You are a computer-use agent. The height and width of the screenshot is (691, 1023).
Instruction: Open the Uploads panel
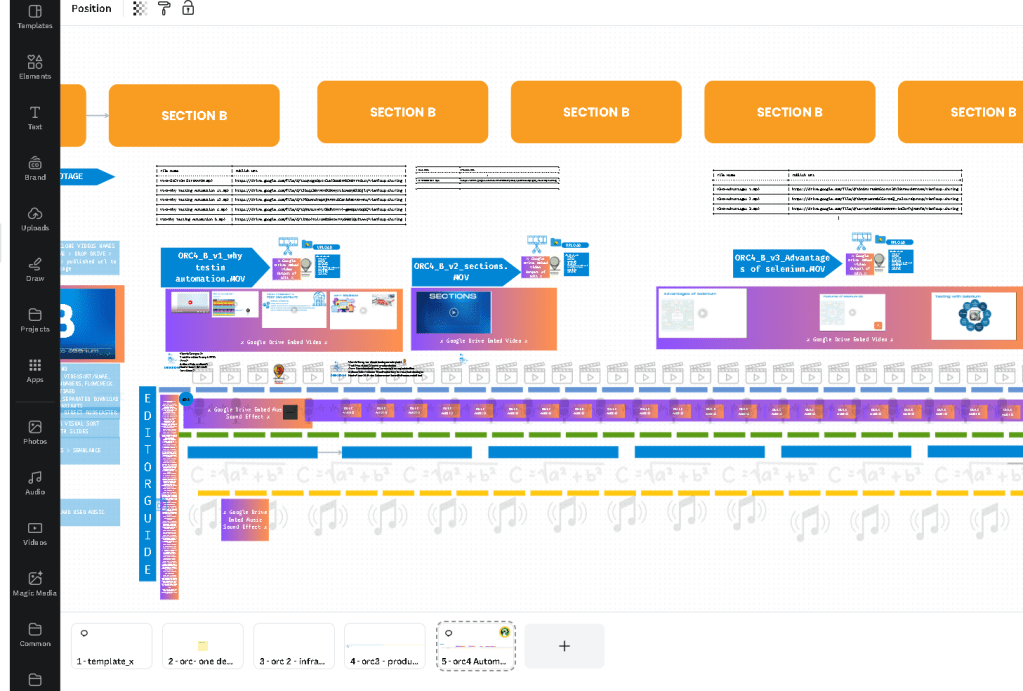(x=35, y=219)
